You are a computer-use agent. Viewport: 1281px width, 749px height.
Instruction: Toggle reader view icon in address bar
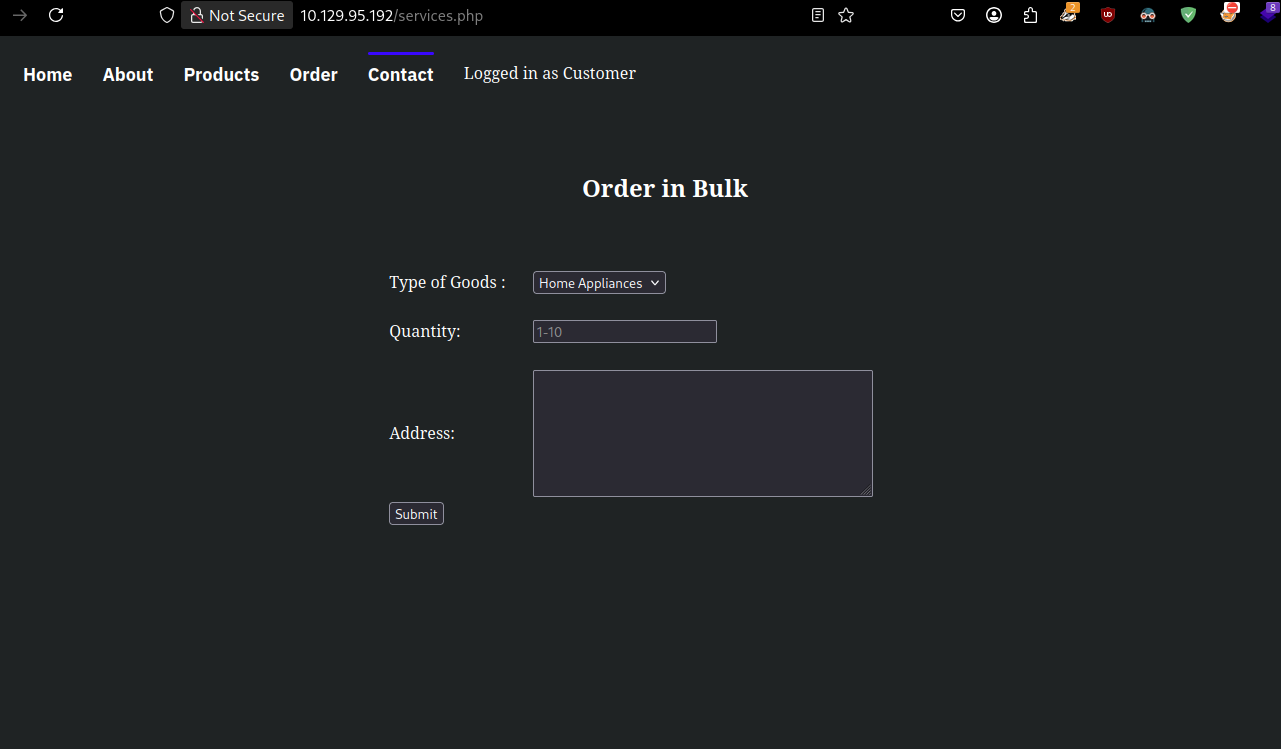coord(818,15)
